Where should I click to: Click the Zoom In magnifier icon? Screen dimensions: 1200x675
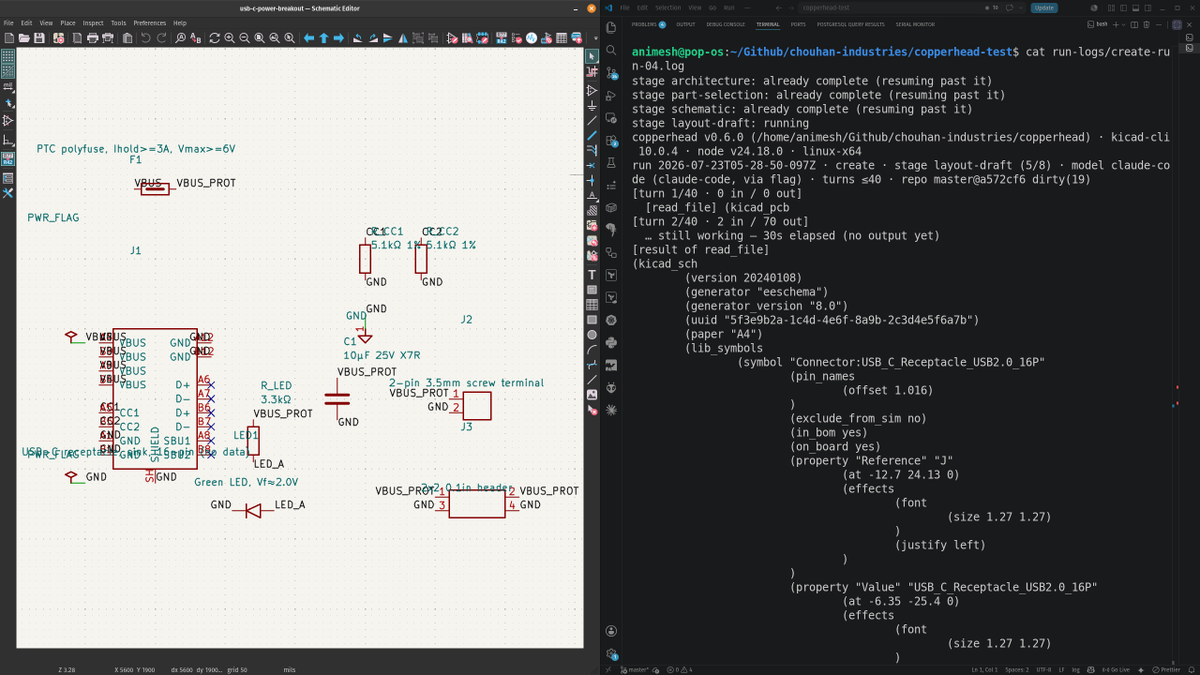click(x=229, y=38)
